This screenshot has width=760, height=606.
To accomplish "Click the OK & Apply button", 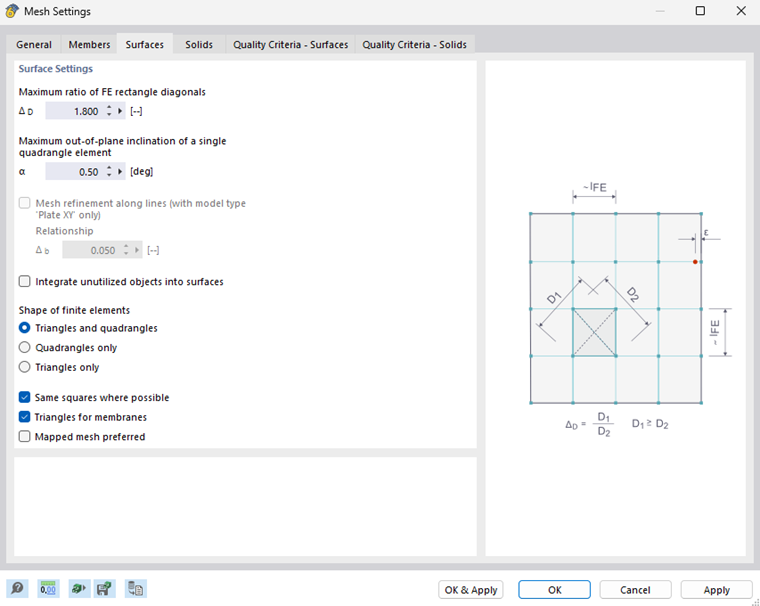I will tap(471, 590).
